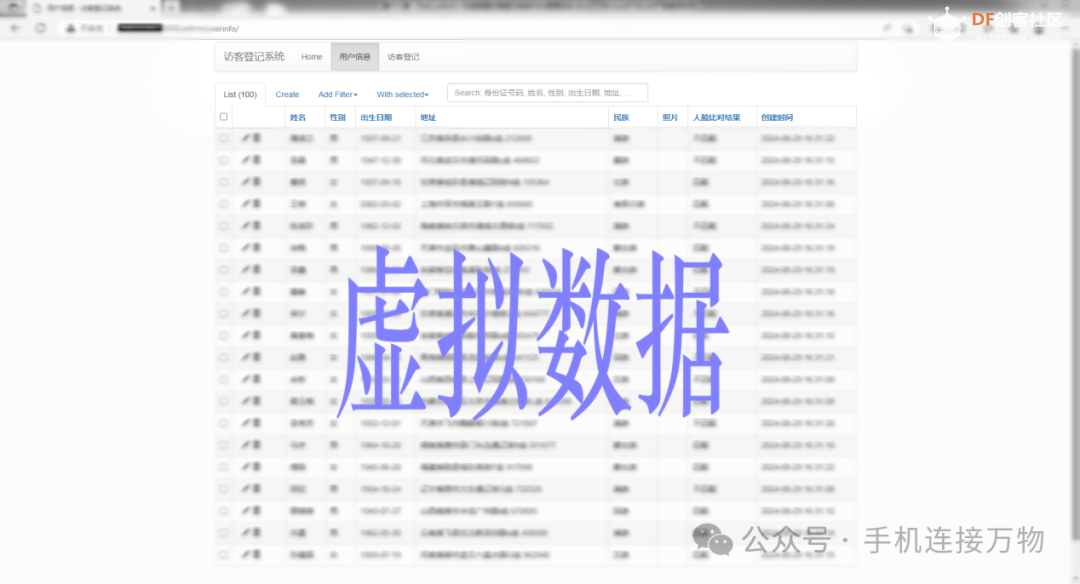
Task: Sort by the 姓名 column header
Action: pos(298,118)
